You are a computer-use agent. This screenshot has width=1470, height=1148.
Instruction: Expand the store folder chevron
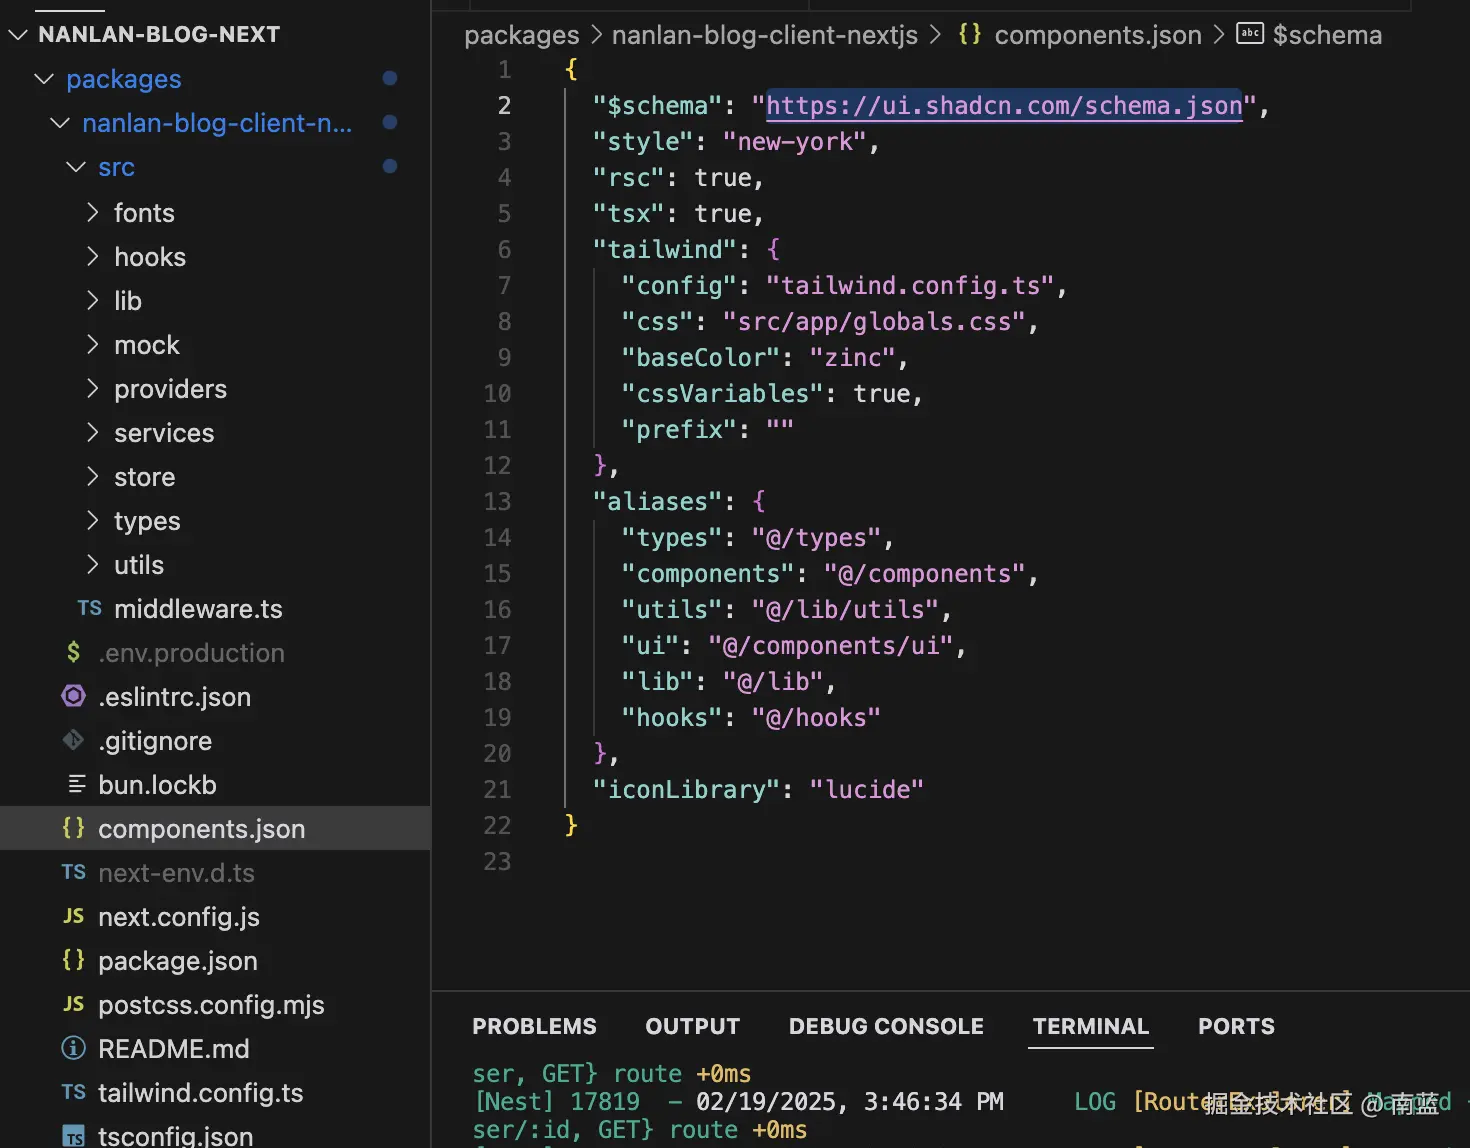(x=93, y=476)
